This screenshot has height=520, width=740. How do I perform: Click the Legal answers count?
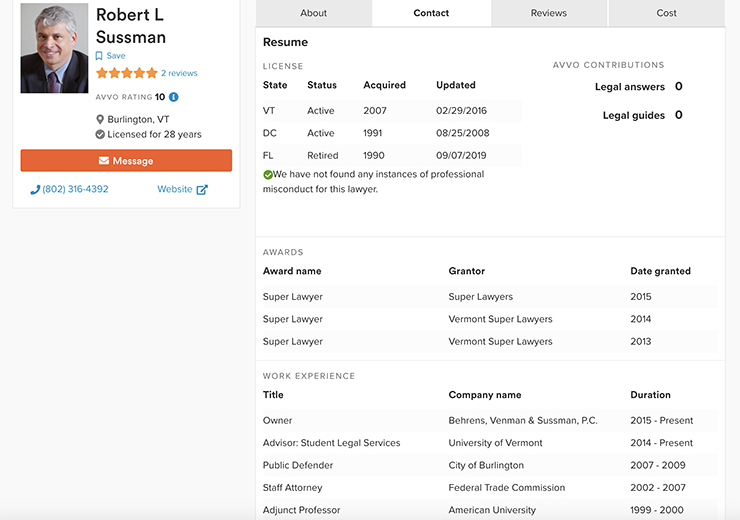click(679, 86)
